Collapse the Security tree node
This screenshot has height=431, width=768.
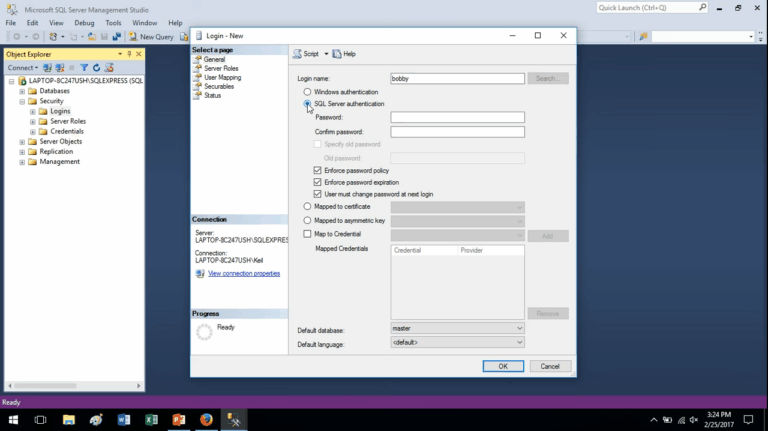click(22, 101)
